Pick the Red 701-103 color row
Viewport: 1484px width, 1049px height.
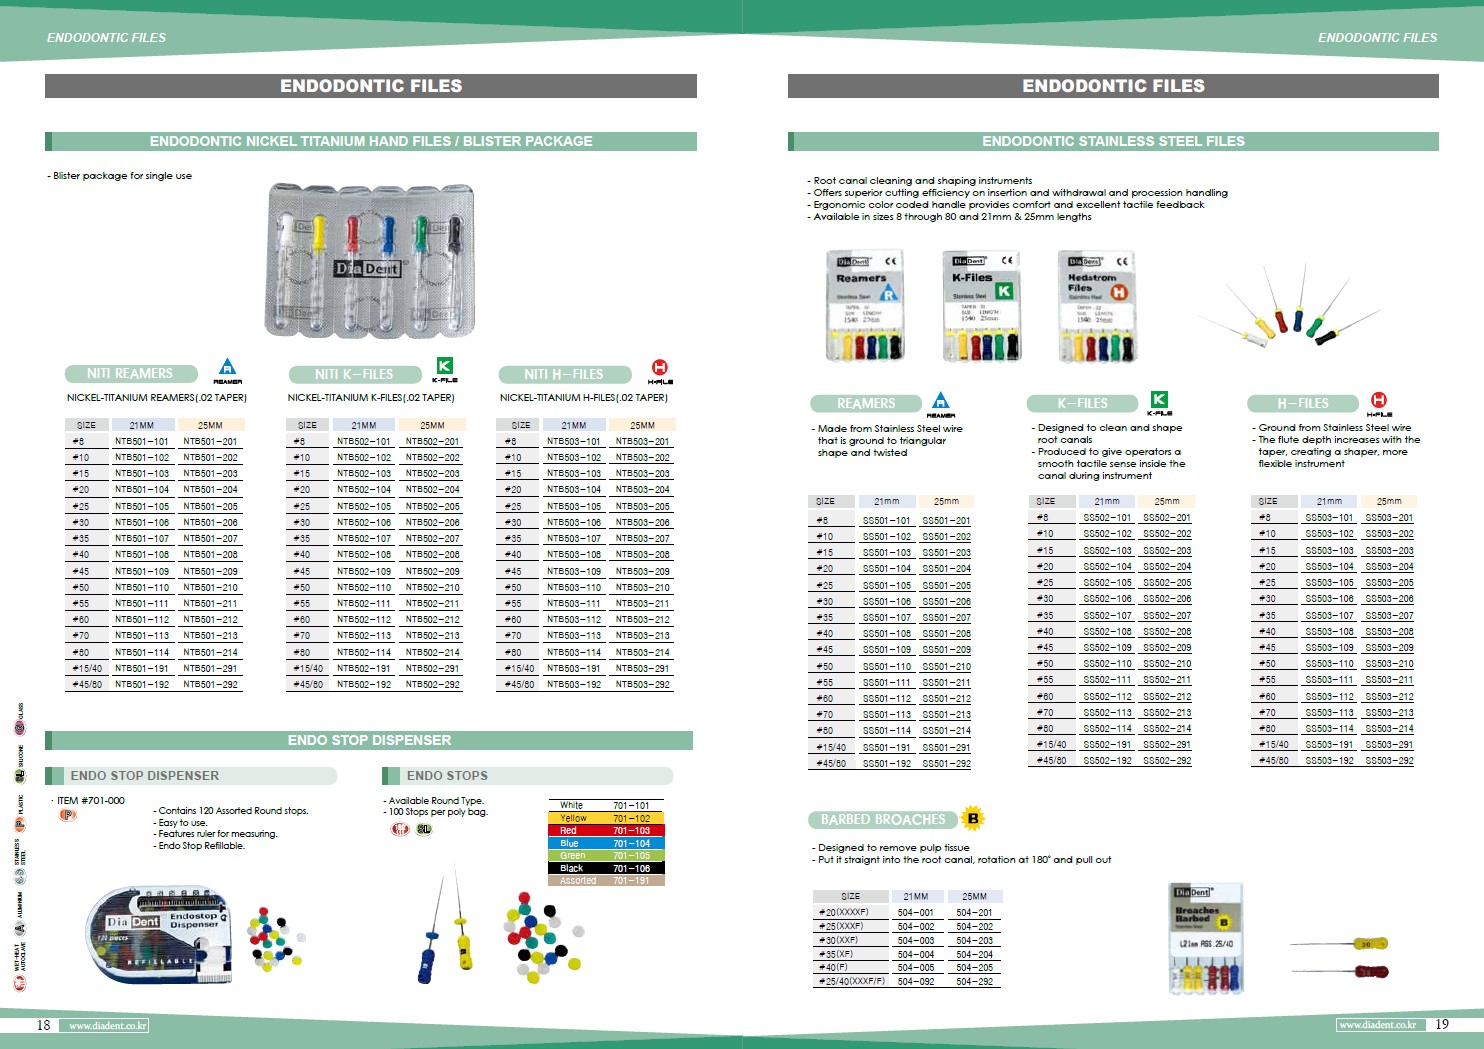605,831
